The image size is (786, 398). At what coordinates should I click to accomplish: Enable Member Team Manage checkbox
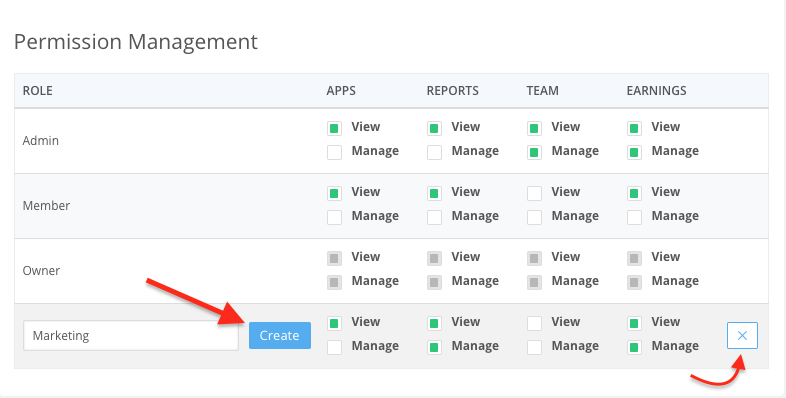[534, 218]
